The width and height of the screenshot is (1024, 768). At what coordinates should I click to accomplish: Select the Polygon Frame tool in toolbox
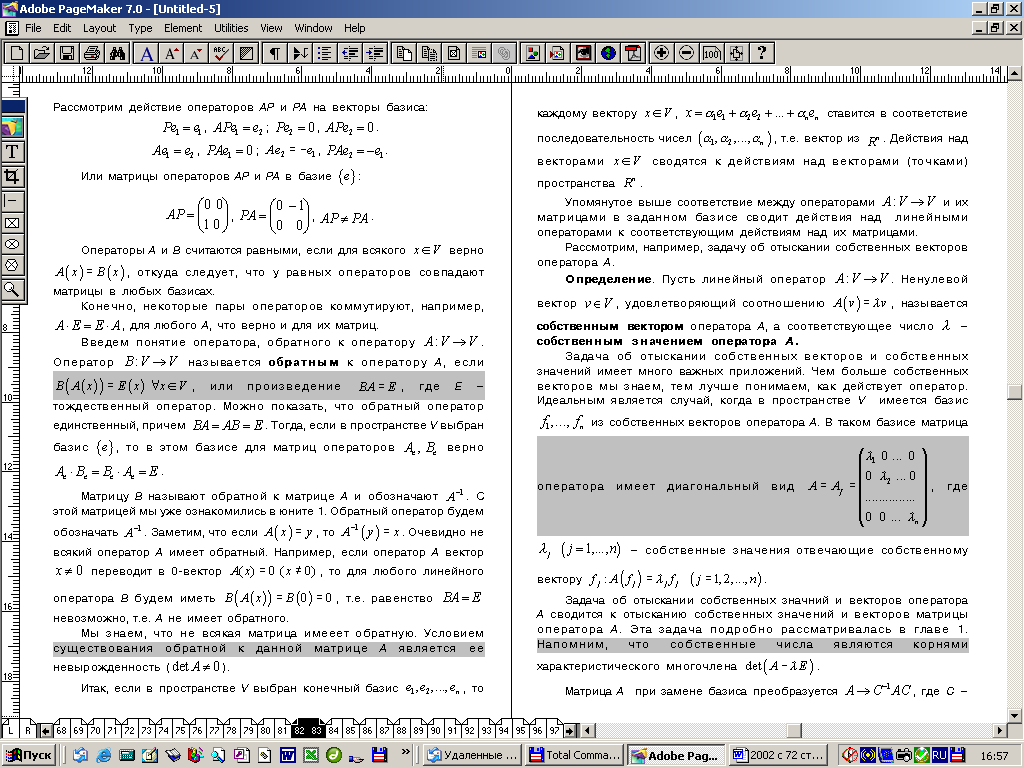click(x=12, y=265)
